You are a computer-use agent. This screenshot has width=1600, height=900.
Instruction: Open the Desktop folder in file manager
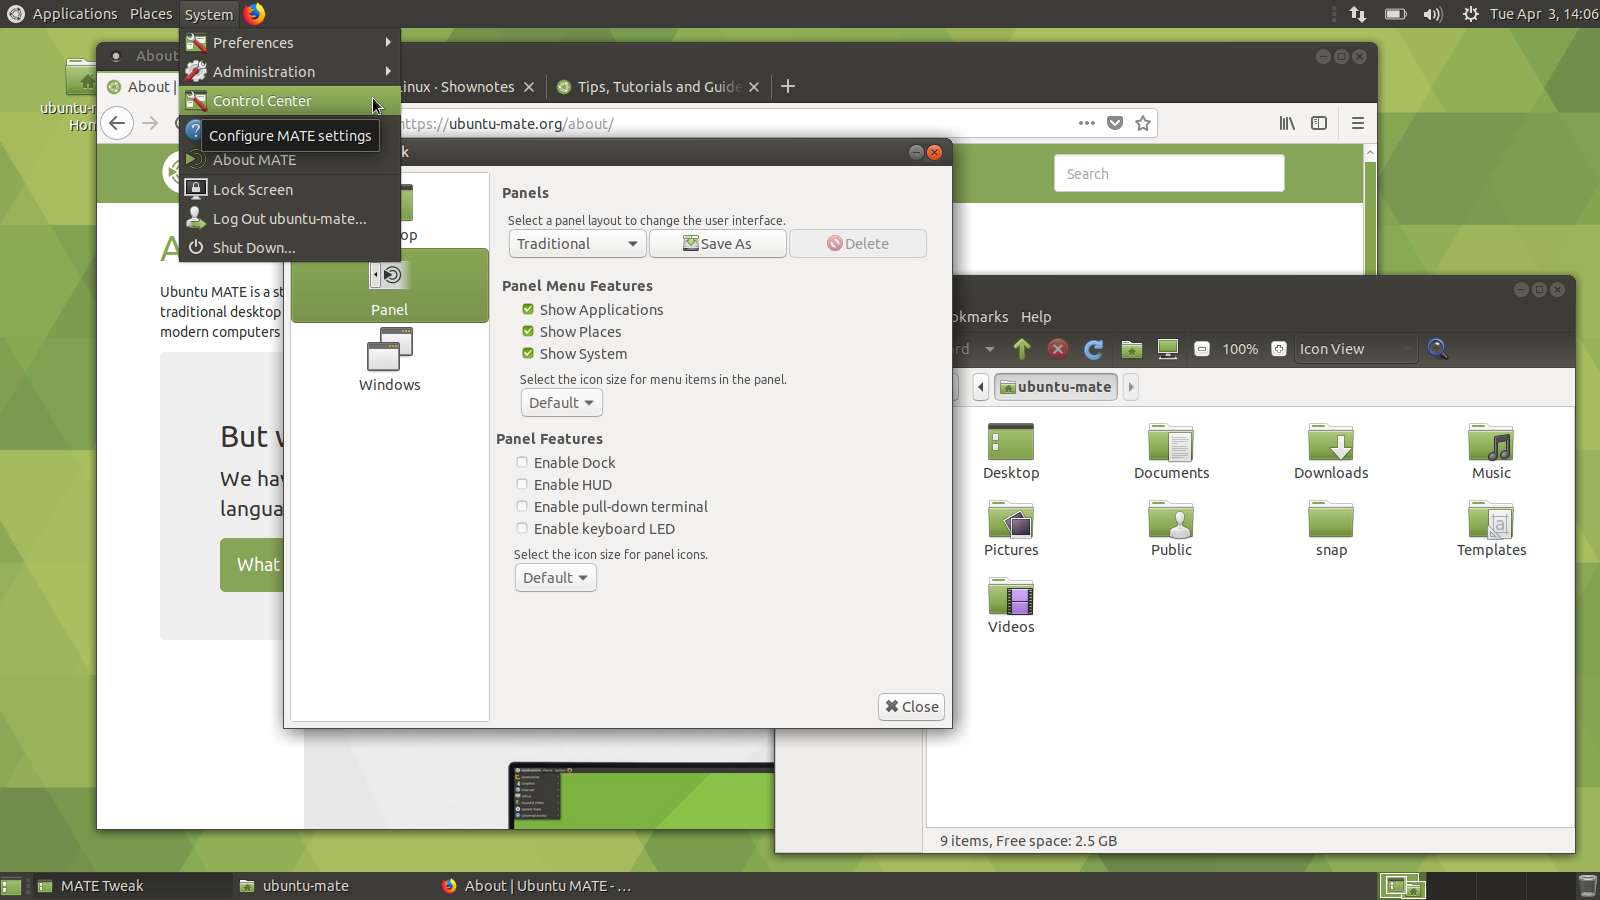pos(1011,442)
